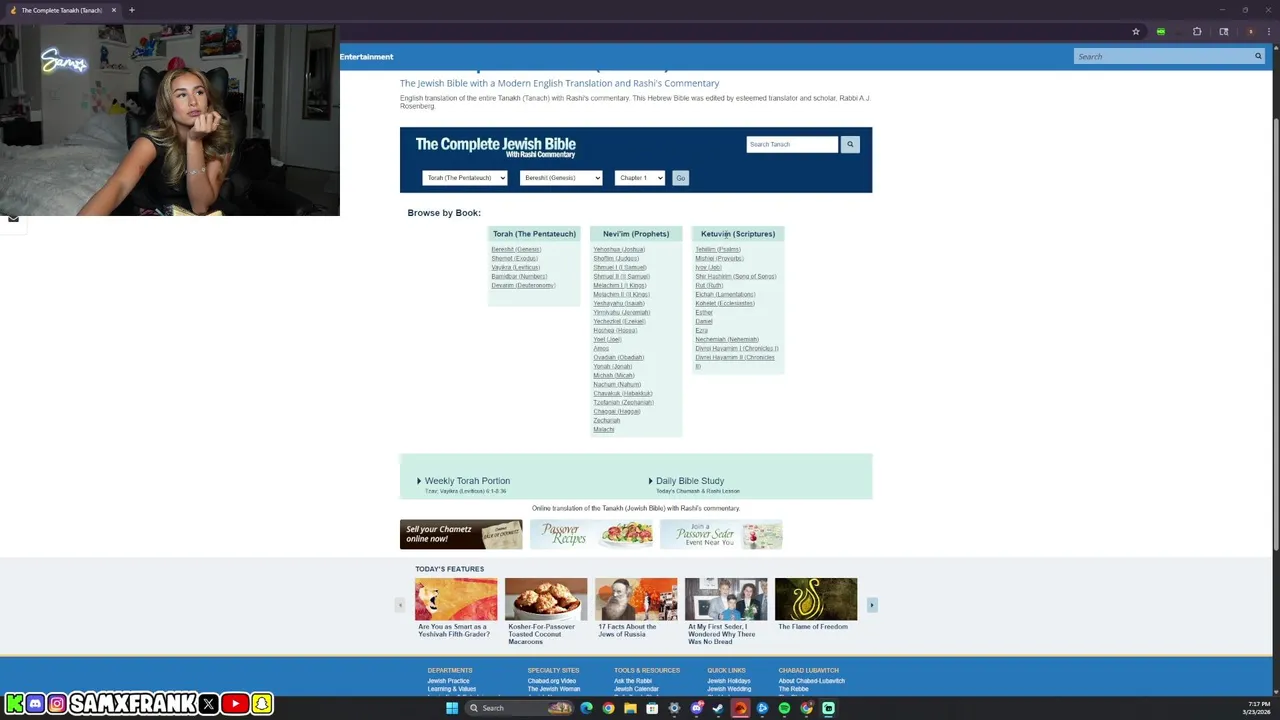Open Kohelet (Ecclesiastes) link
Screen dimensions: 1280x720
pos(725,303)
